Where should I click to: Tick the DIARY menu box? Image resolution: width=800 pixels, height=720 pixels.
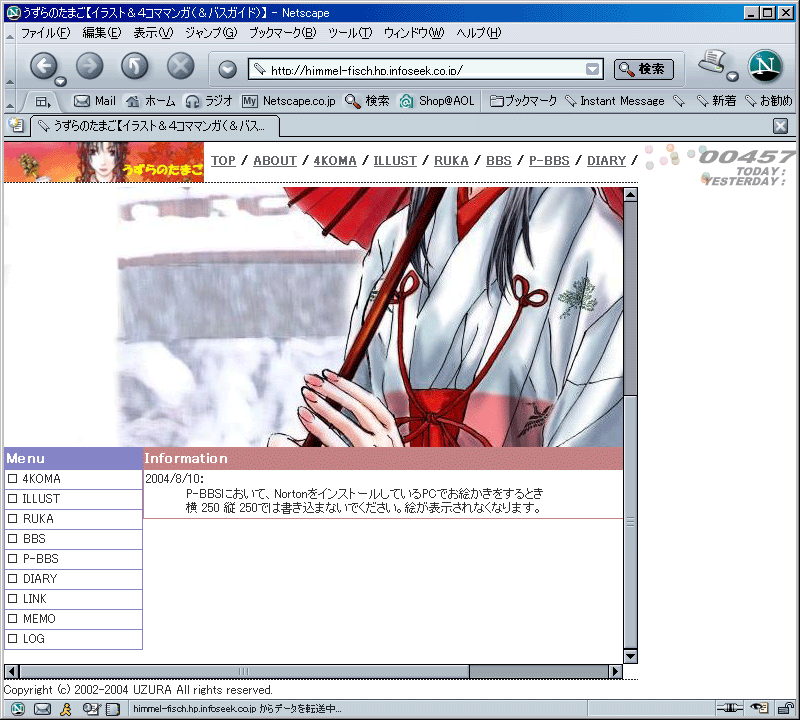click(x=13, y=579)
